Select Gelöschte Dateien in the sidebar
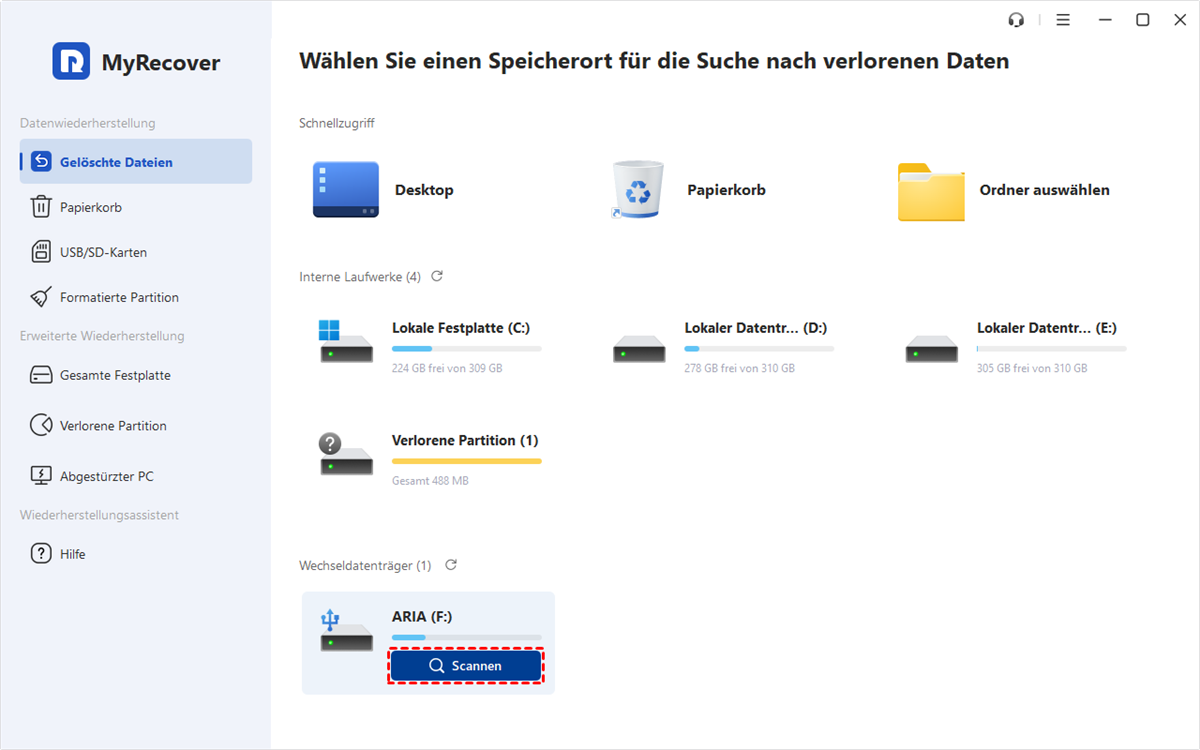 tap(136, 161)
